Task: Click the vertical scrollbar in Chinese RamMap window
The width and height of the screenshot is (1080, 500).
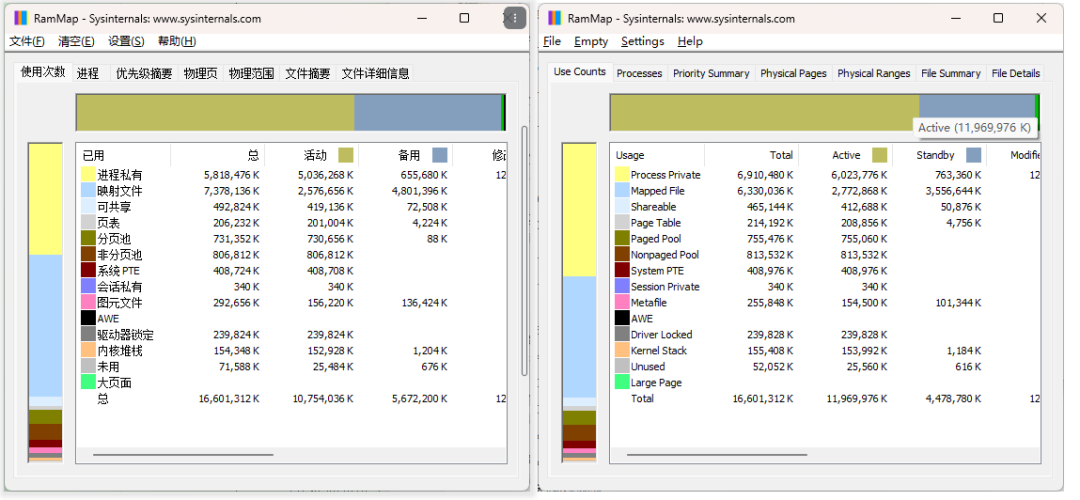Action: [524, 250]
